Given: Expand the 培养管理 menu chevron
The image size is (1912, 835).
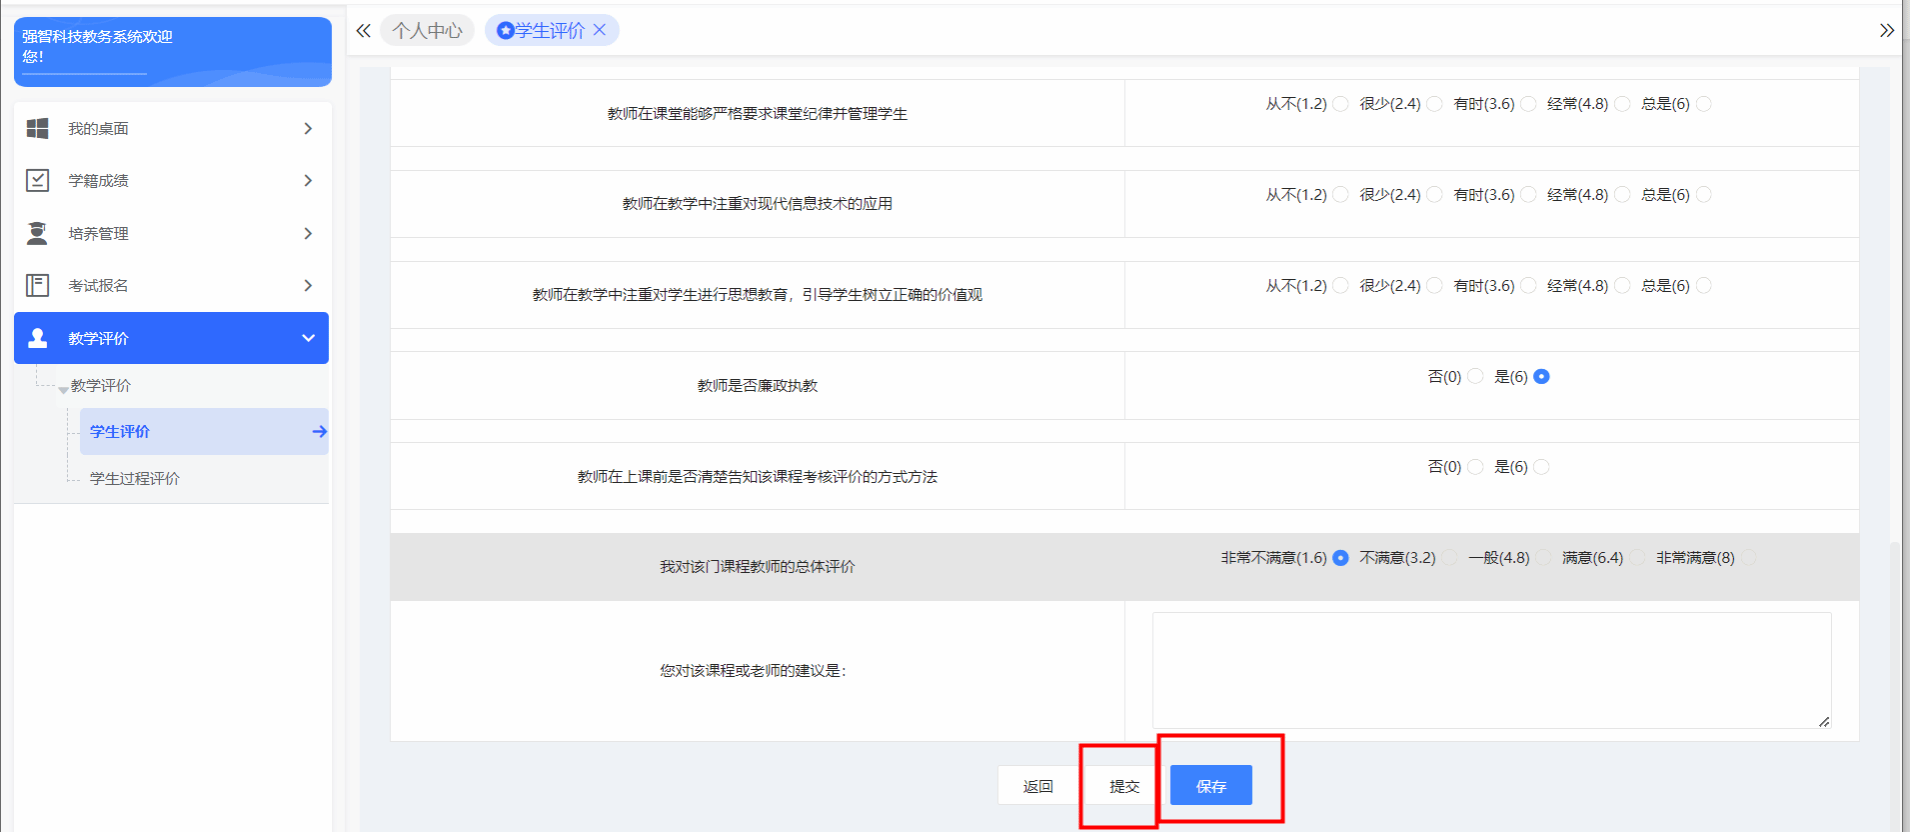Looking at the screenshot, I should click(308, 233).
